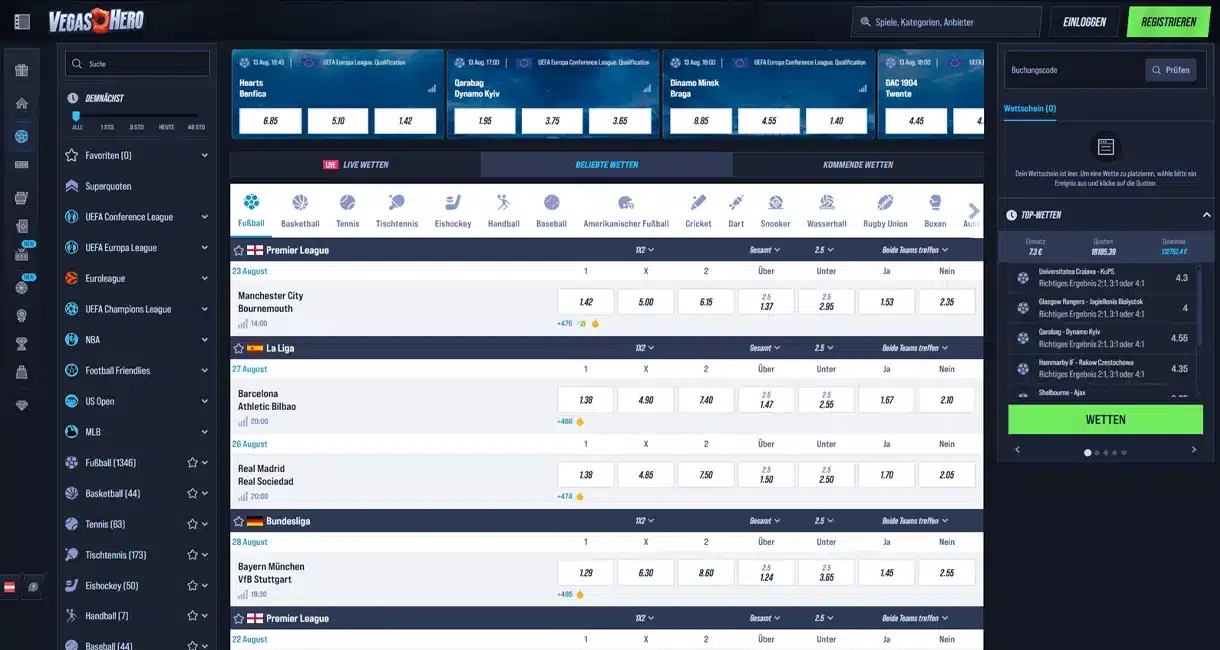Viewport: 1220px width, 650px height.
Task: Toggle favorite star for Basketball (44)
Action: coord(192,494)
